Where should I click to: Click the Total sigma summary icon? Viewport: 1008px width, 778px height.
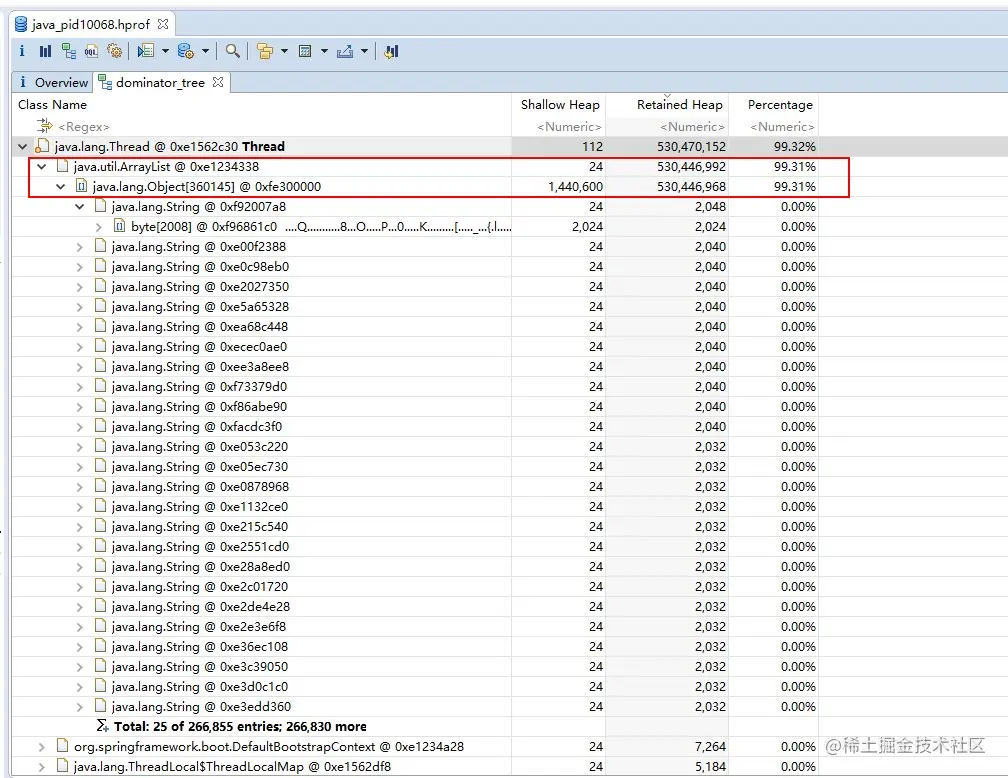[102, 725]
